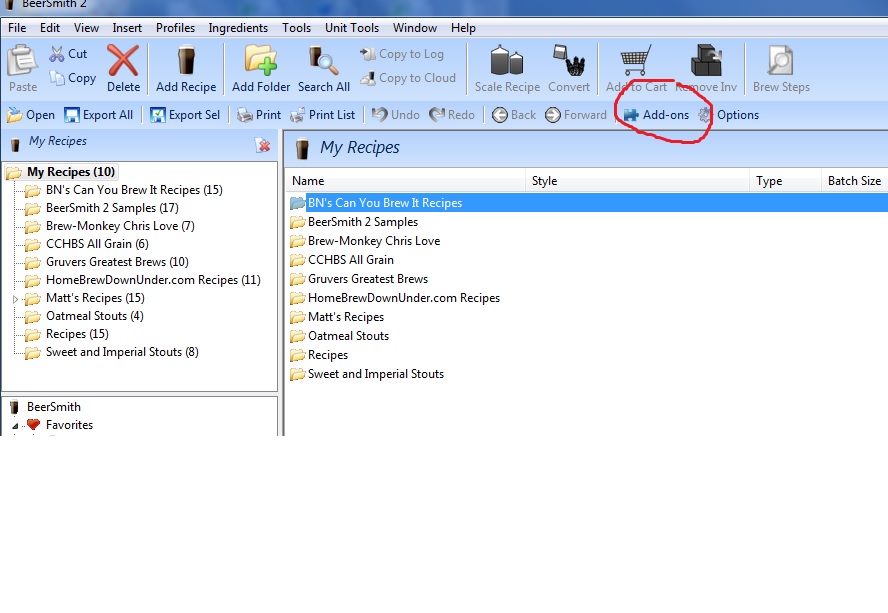Sort list by Style column header
This screenshot has height=613, width=888.
[x=637, y=181]
